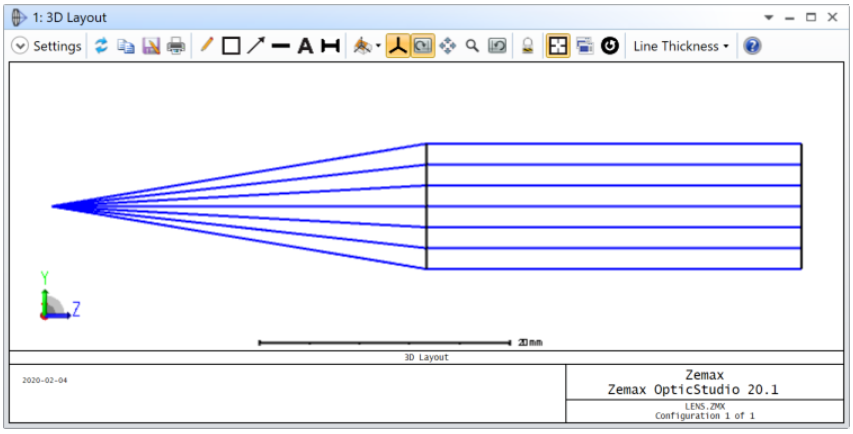853x434 pixels.
Task: Select the rectangle drawing tool
Action: click(x=231, y=46)
